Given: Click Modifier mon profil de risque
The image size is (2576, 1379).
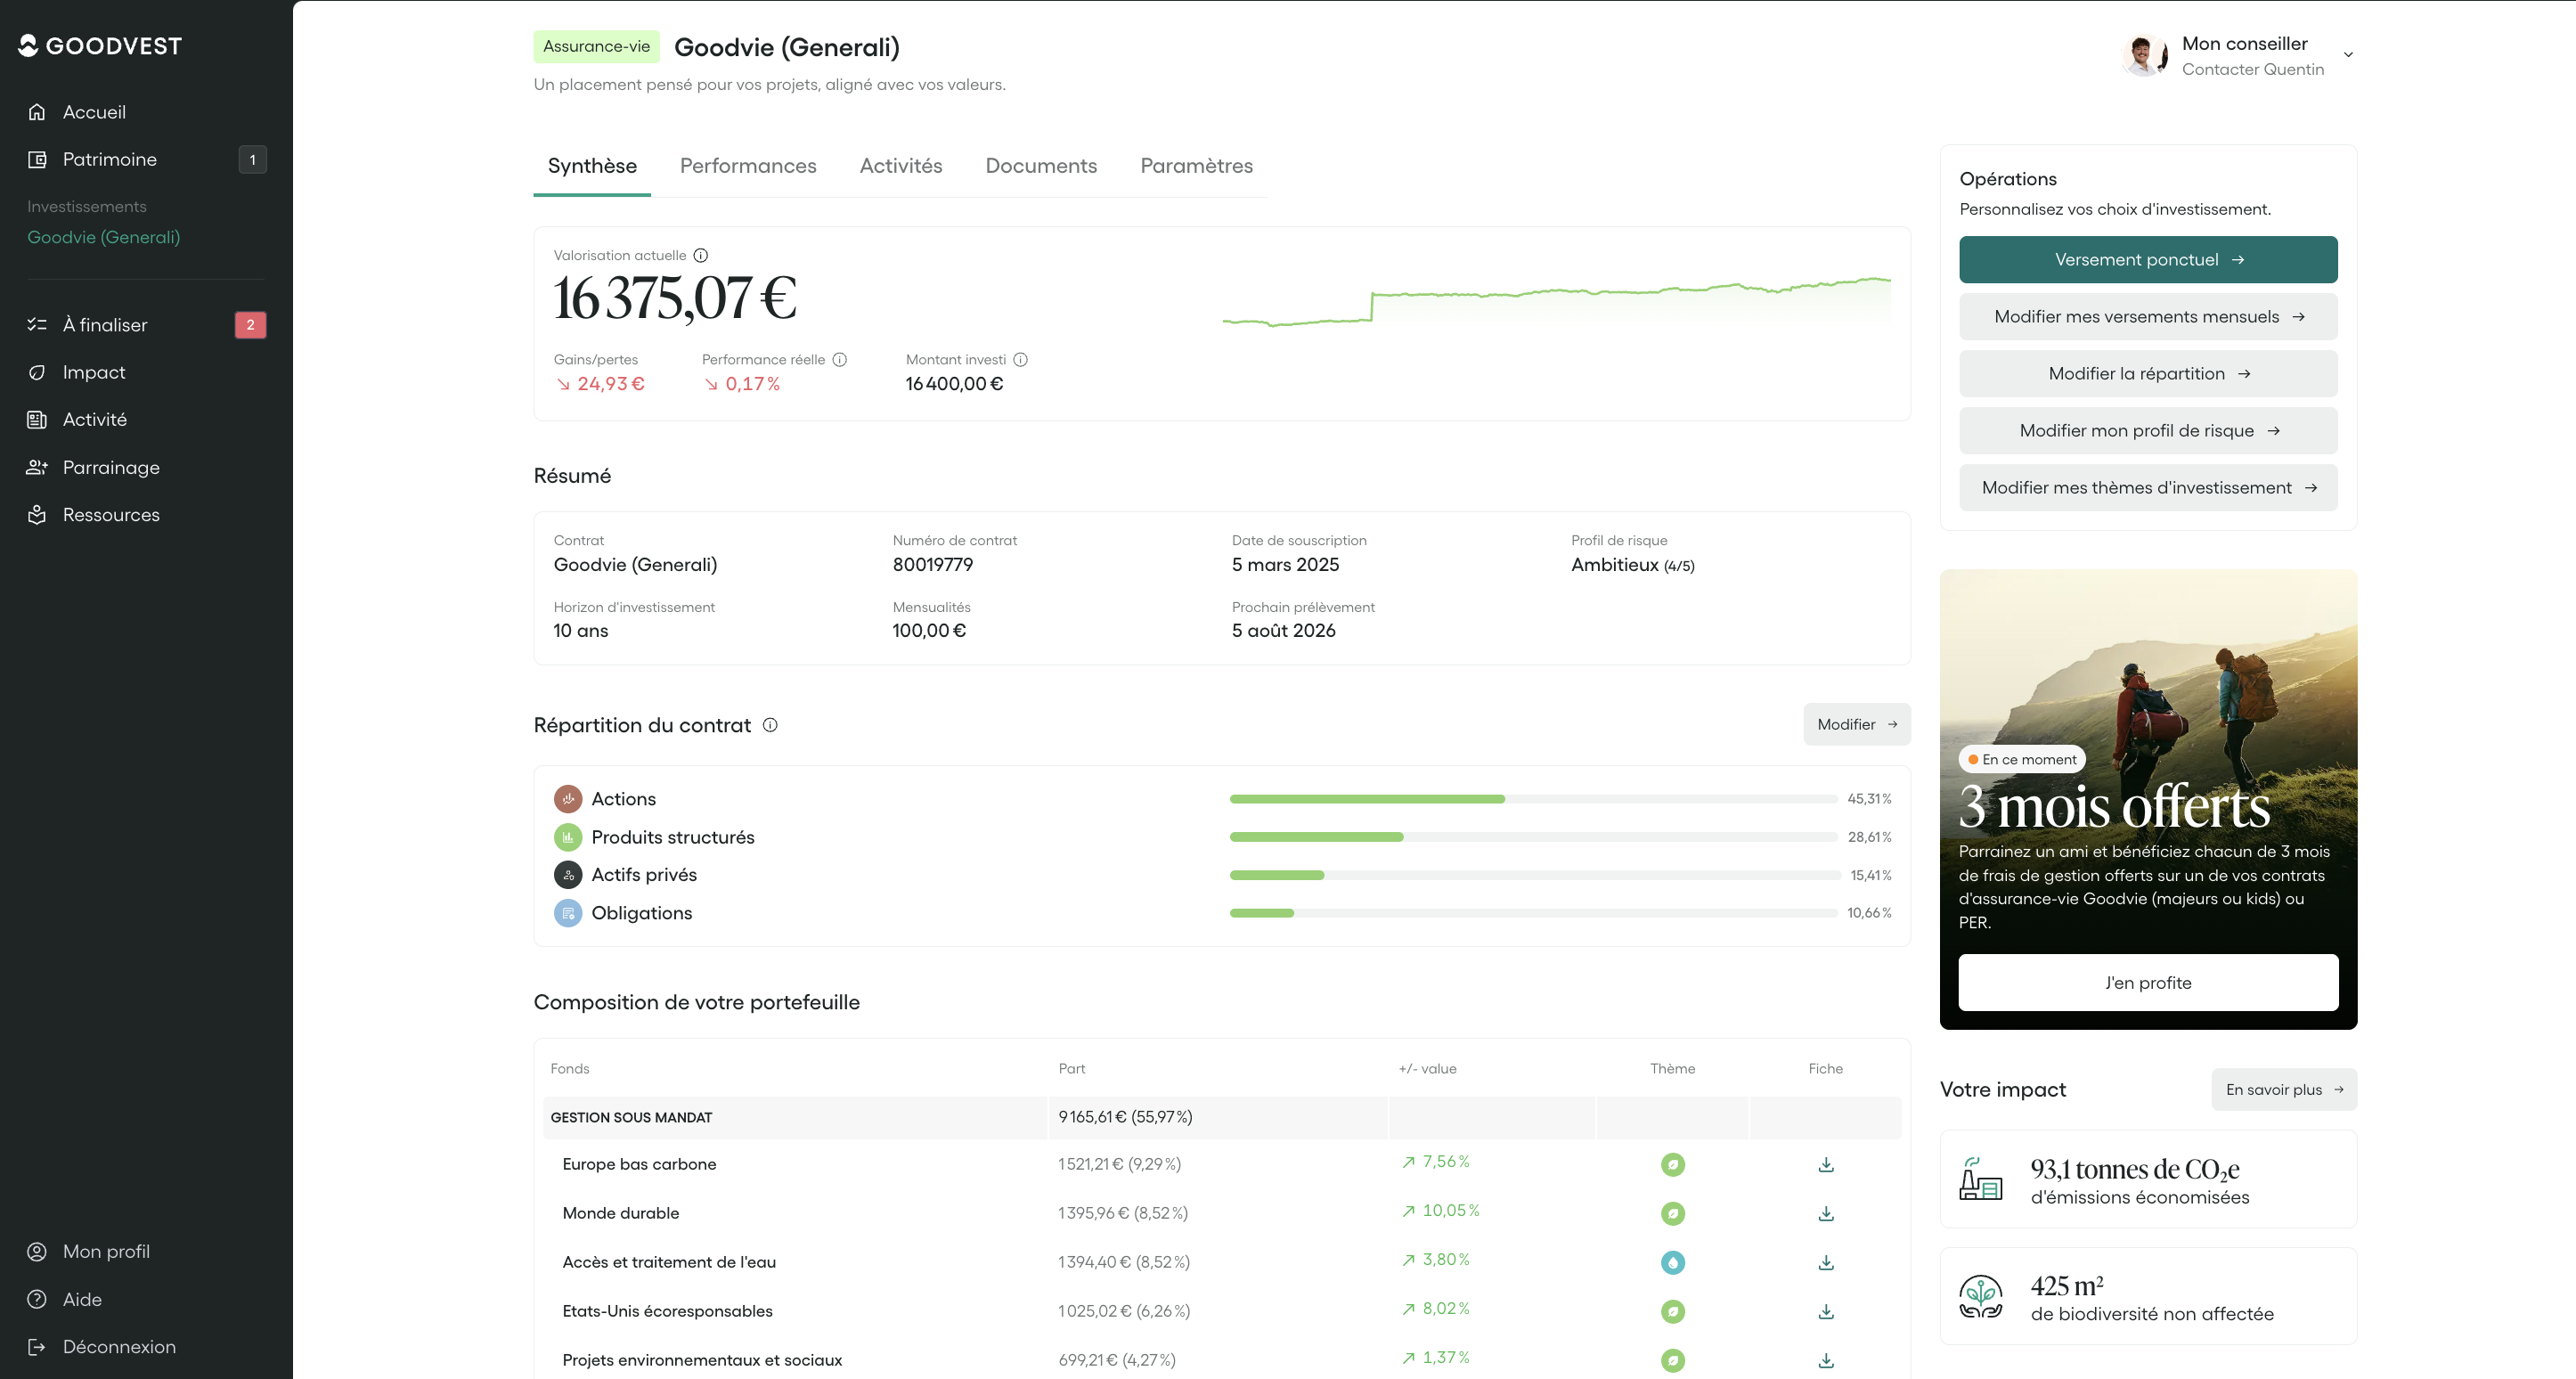Looking at the screenshot, I should 2148,431.
